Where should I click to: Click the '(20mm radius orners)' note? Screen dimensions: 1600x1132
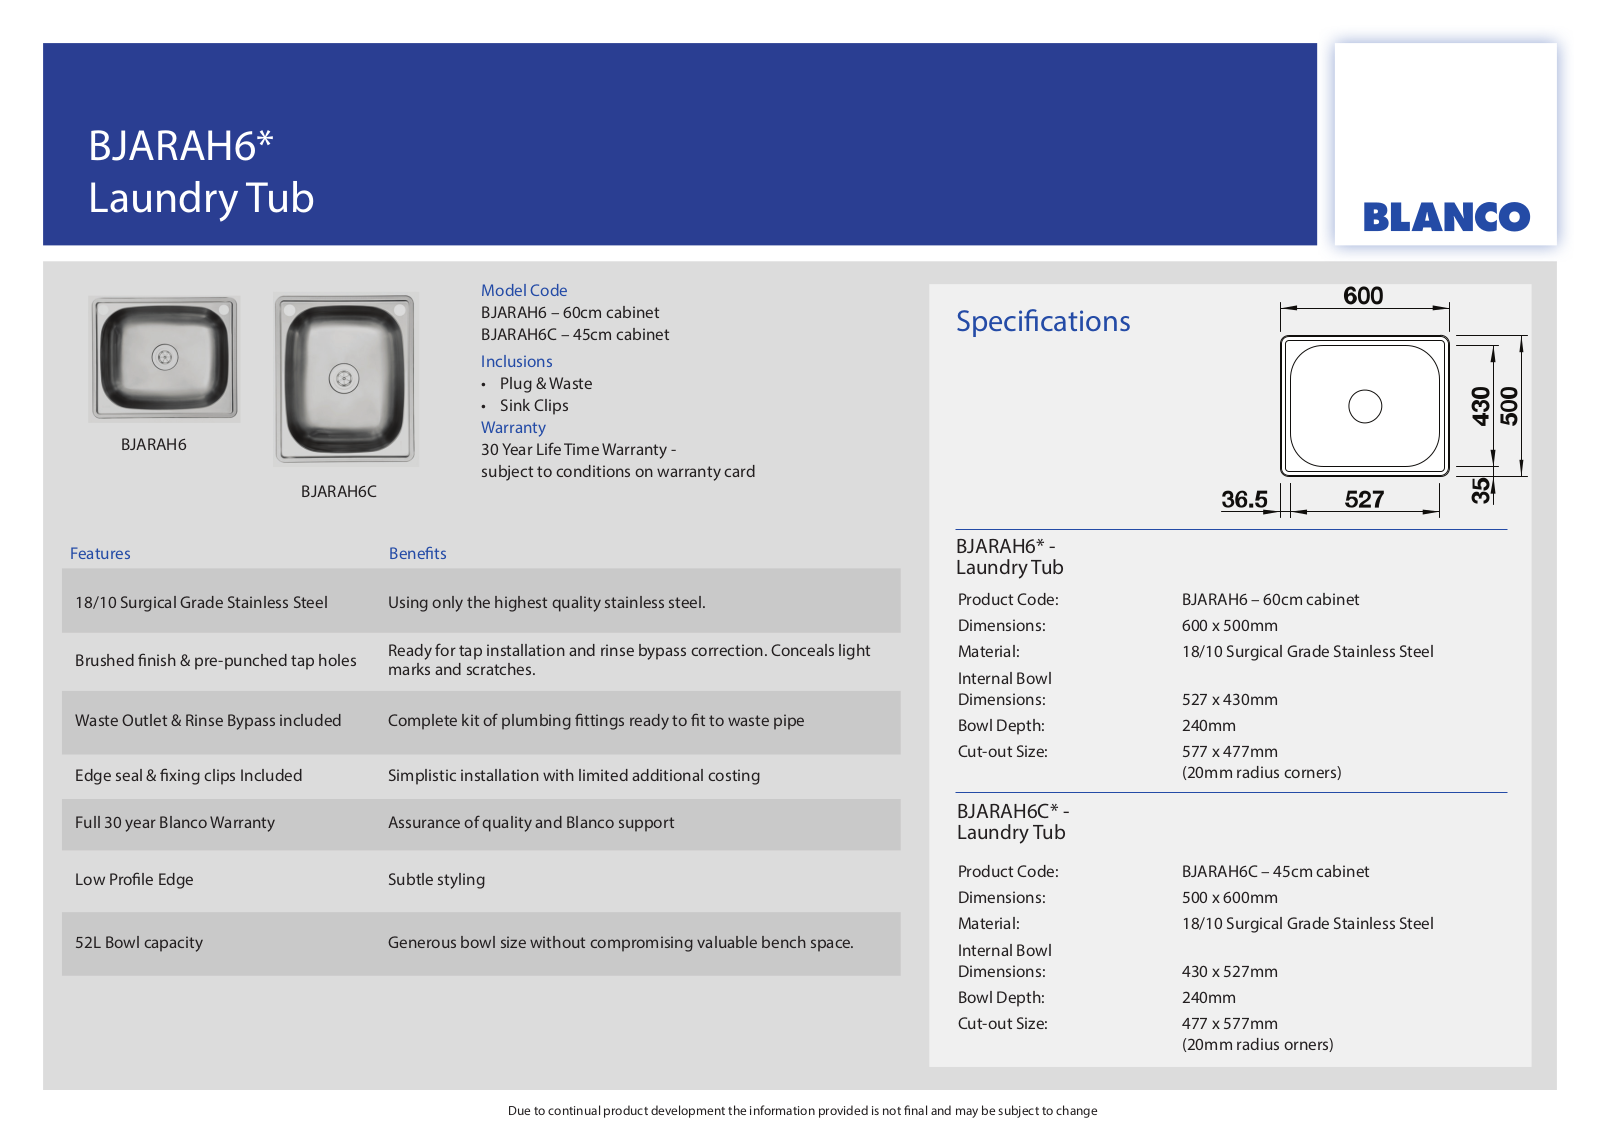pyautogui.click(x=1258, y=1044)
